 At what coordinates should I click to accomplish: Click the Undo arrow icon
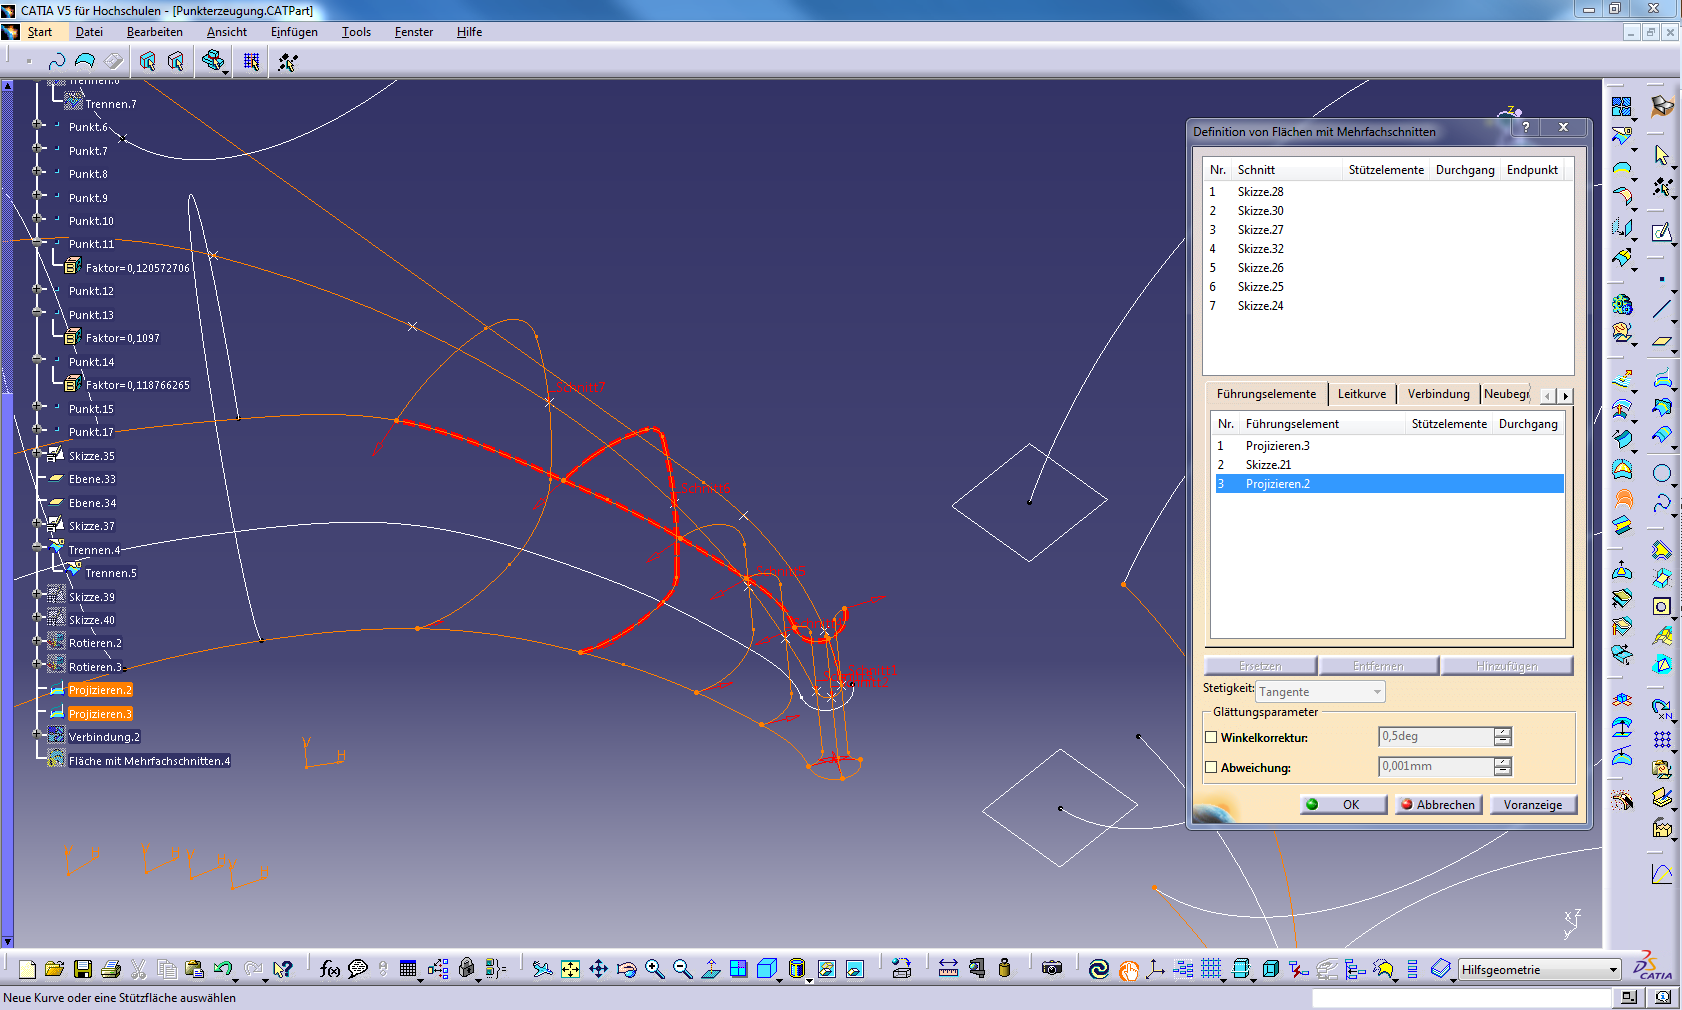222,969
